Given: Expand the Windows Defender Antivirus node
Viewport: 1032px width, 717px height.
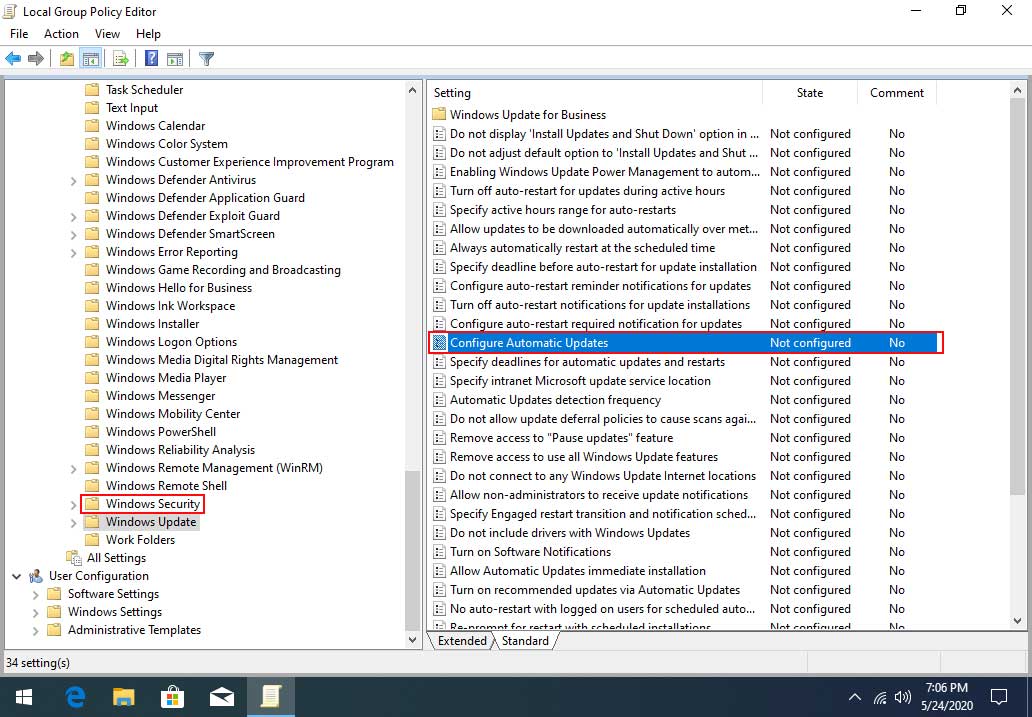Looking at the screenshot, I should point(74,180).
